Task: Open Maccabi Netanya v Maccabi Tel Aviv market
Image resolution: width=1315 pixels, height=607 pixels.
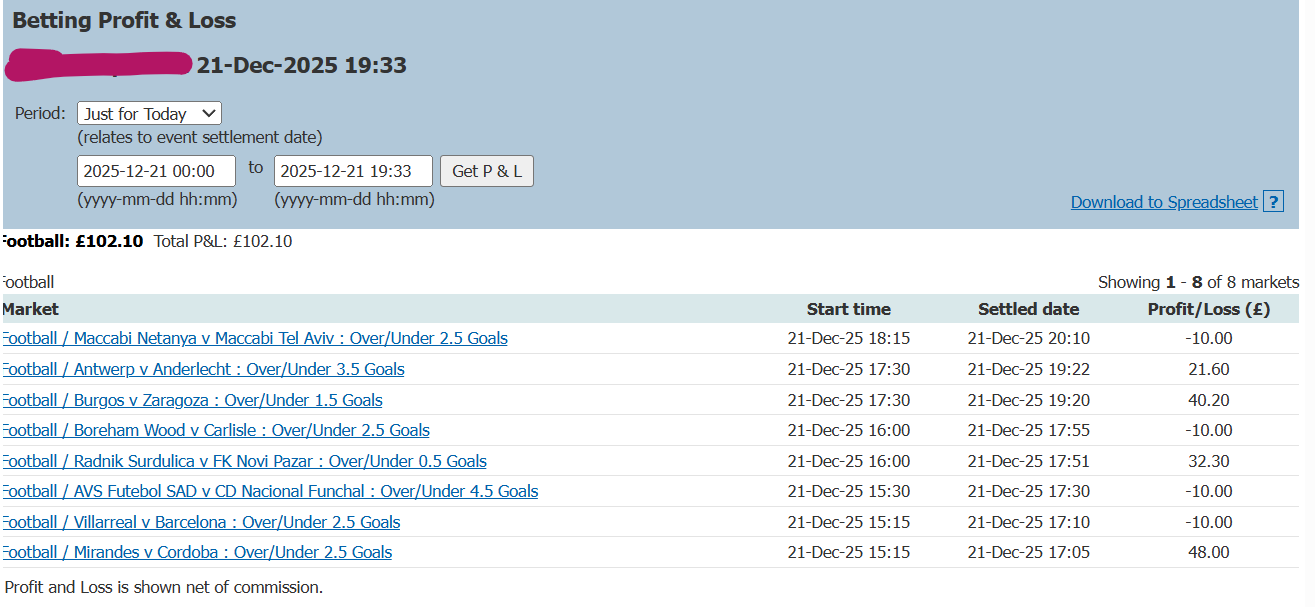Action: click(255, 338)
